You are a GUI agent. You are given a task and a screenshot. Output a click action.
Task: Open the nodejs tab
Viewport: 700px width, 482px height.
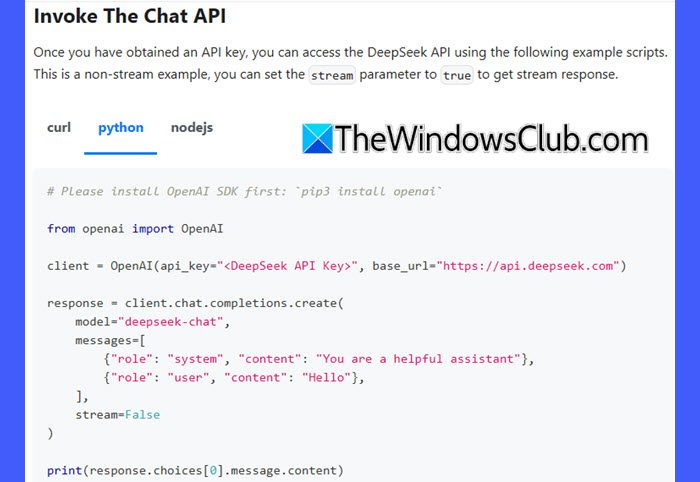[192, 128]
